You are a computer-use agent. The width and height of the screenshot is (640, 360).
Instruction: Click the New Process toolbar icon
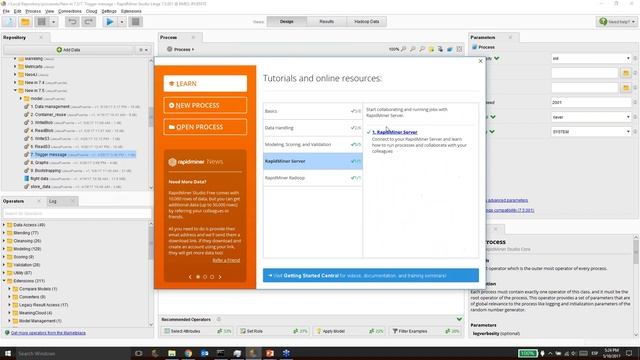(9, 22)
